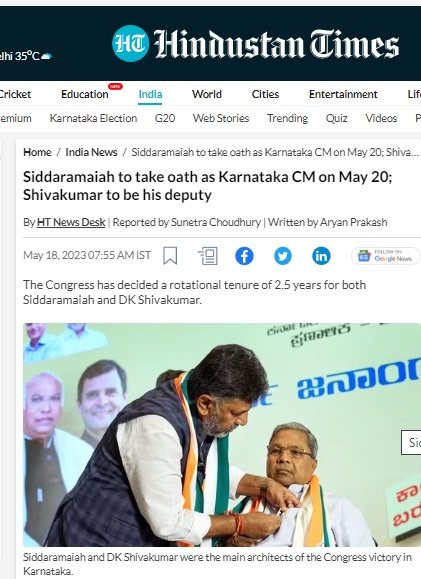The width and height of the screenshot is (421, 579).
Task: Open the Siddaramaiah and Shivakumar article photo
Action: (x=222, y=435)
